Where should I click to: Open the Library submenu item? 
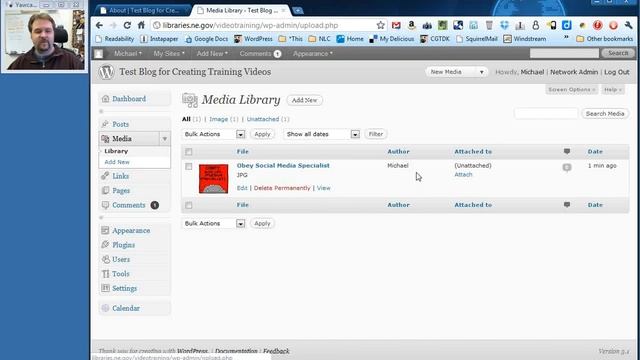point(116,151)
